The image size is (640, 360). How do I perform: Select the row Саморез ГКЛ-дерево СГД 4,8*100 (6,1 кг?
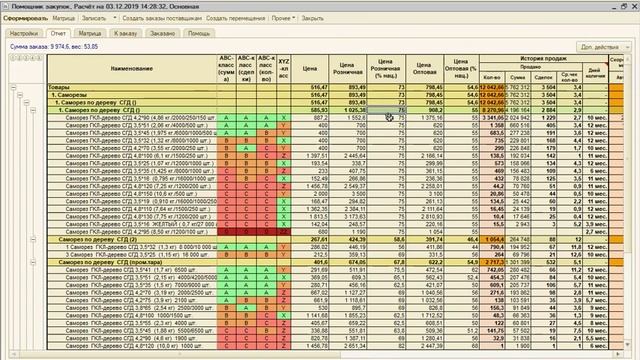[x=336, y=156]
